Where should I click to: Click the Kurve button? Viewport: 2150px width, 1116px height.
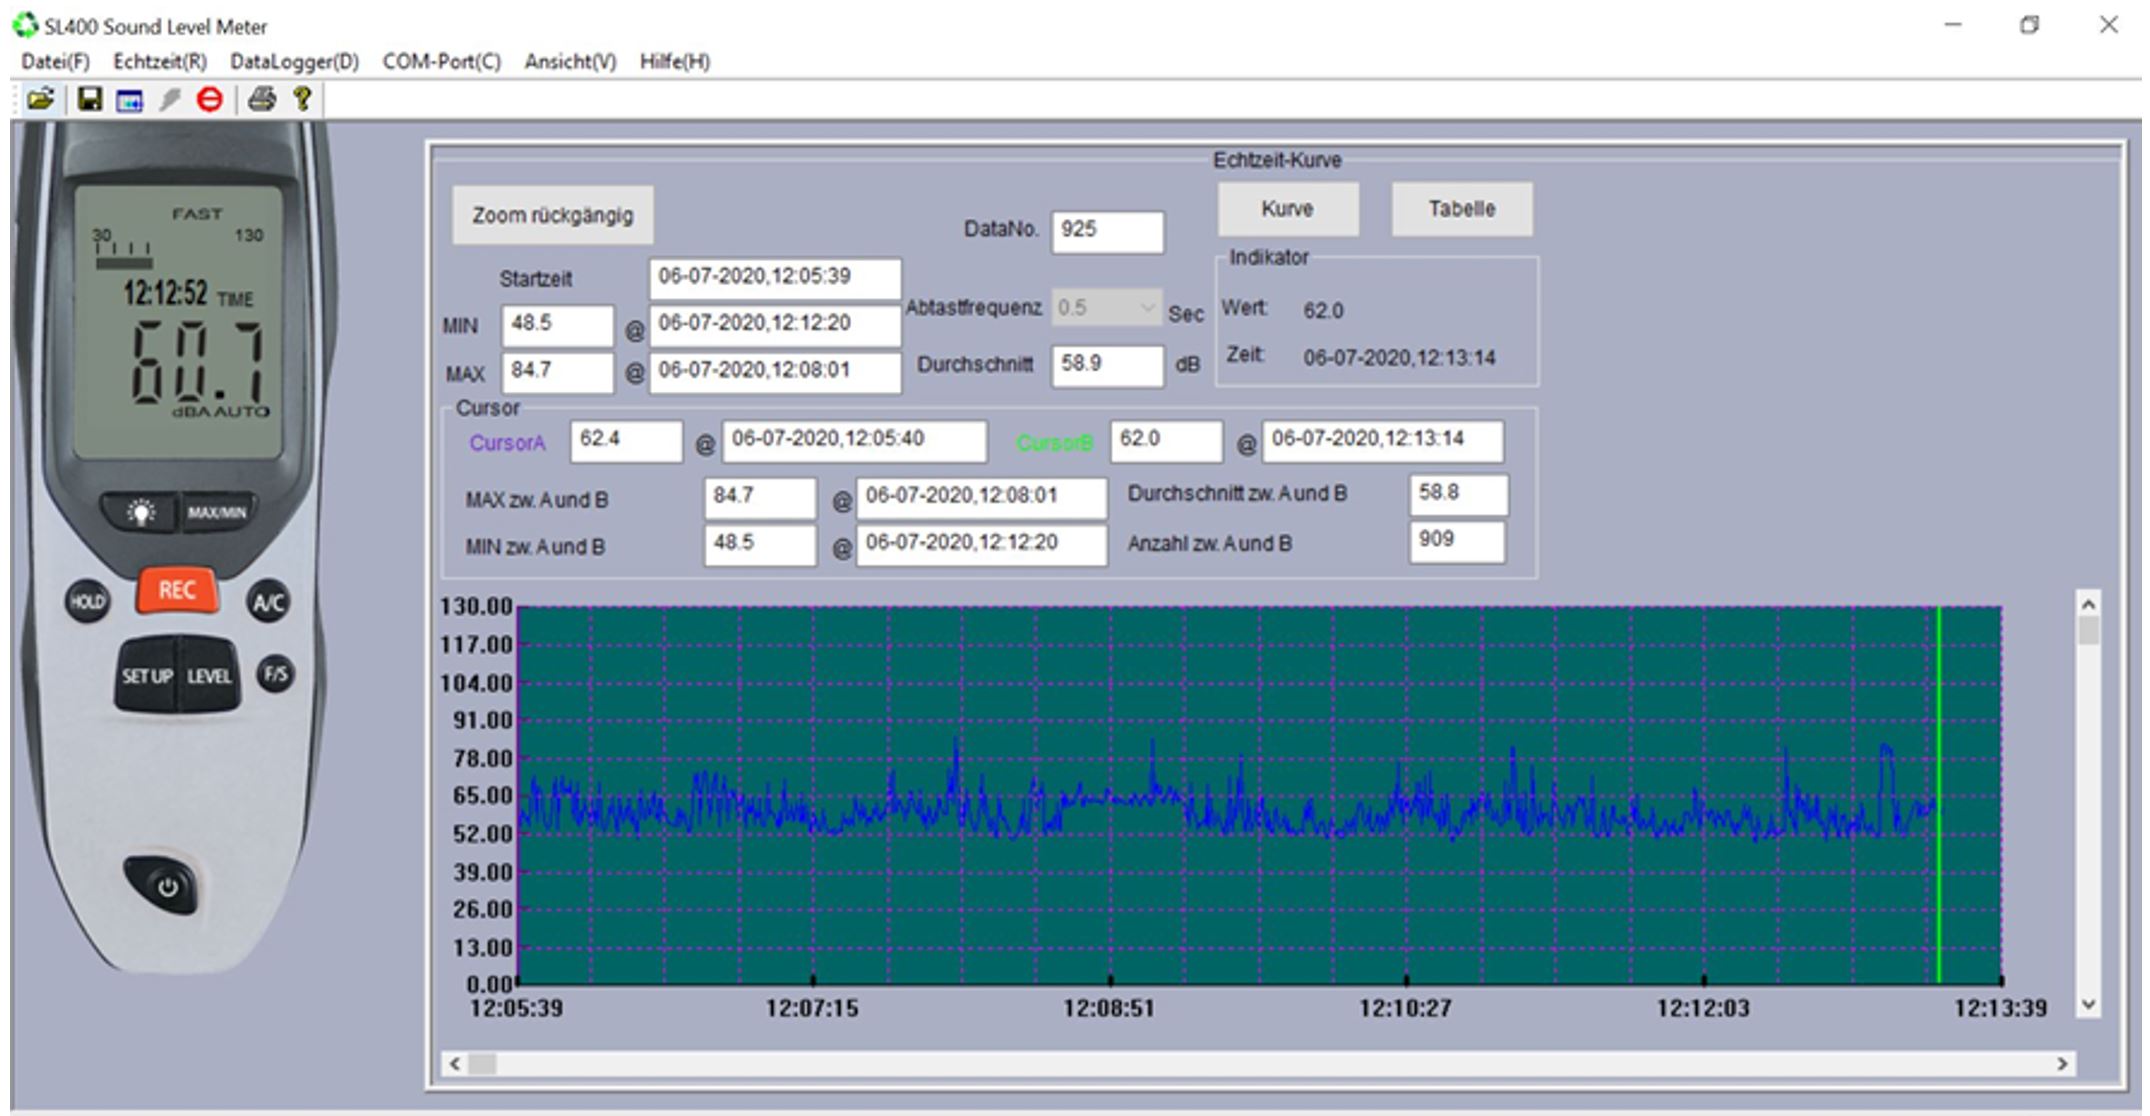(1287, 209)
